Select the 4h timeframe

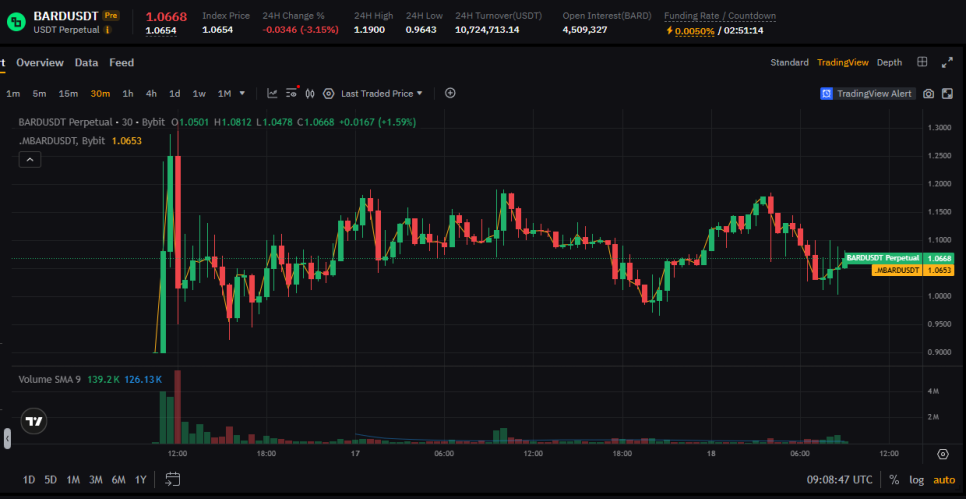(x=151, y=94)
